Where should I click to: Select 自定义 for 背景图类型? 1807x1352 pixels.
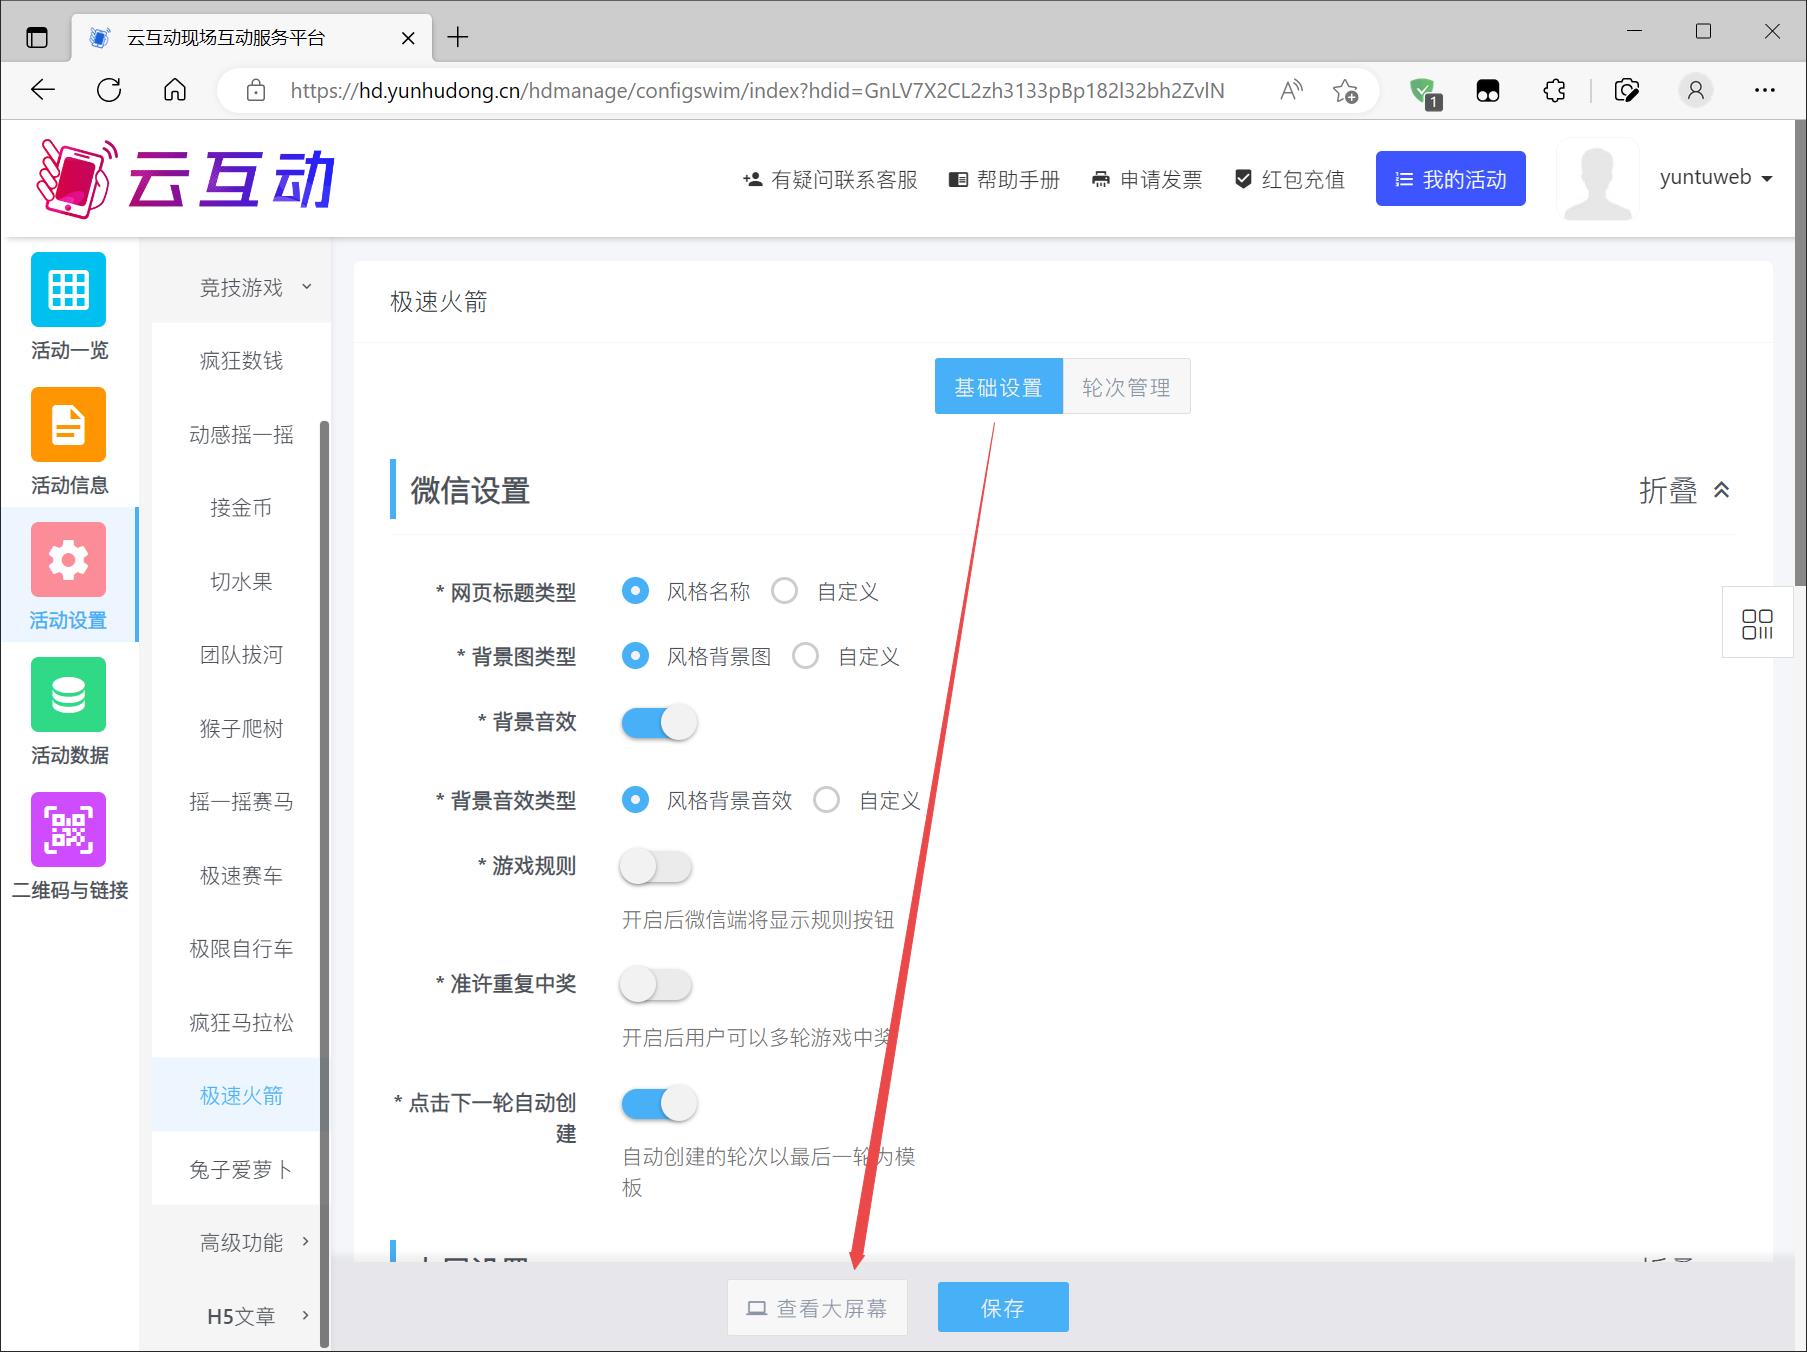coord(806,656)
